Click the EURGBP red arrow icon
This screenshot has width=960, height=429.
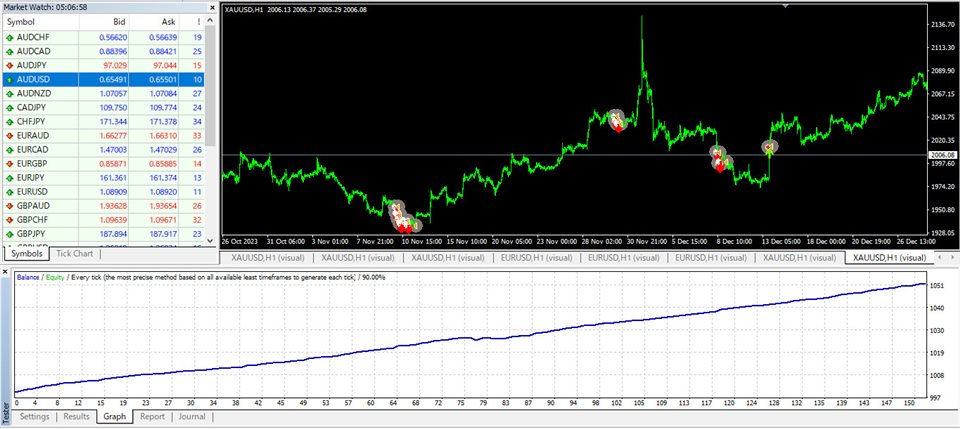10,164
